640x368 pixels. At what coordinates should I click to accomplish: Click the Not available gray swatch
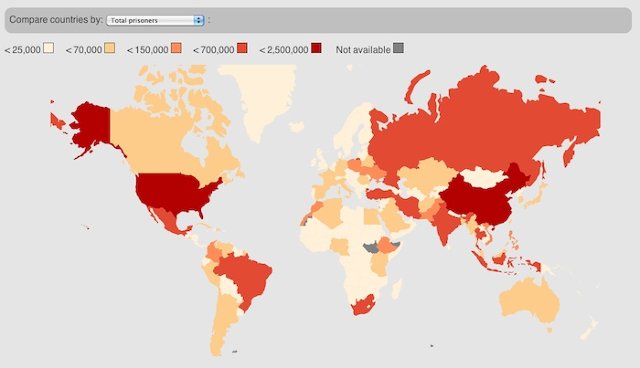[398, 48]
